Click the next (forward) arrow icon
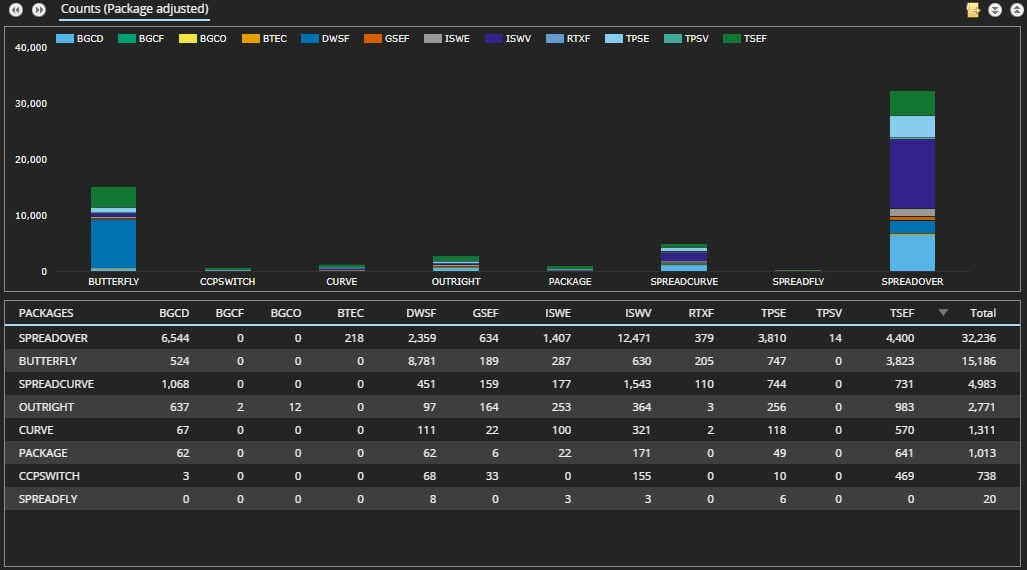This screenshot has width=1027, height=570. pos(39,10)
